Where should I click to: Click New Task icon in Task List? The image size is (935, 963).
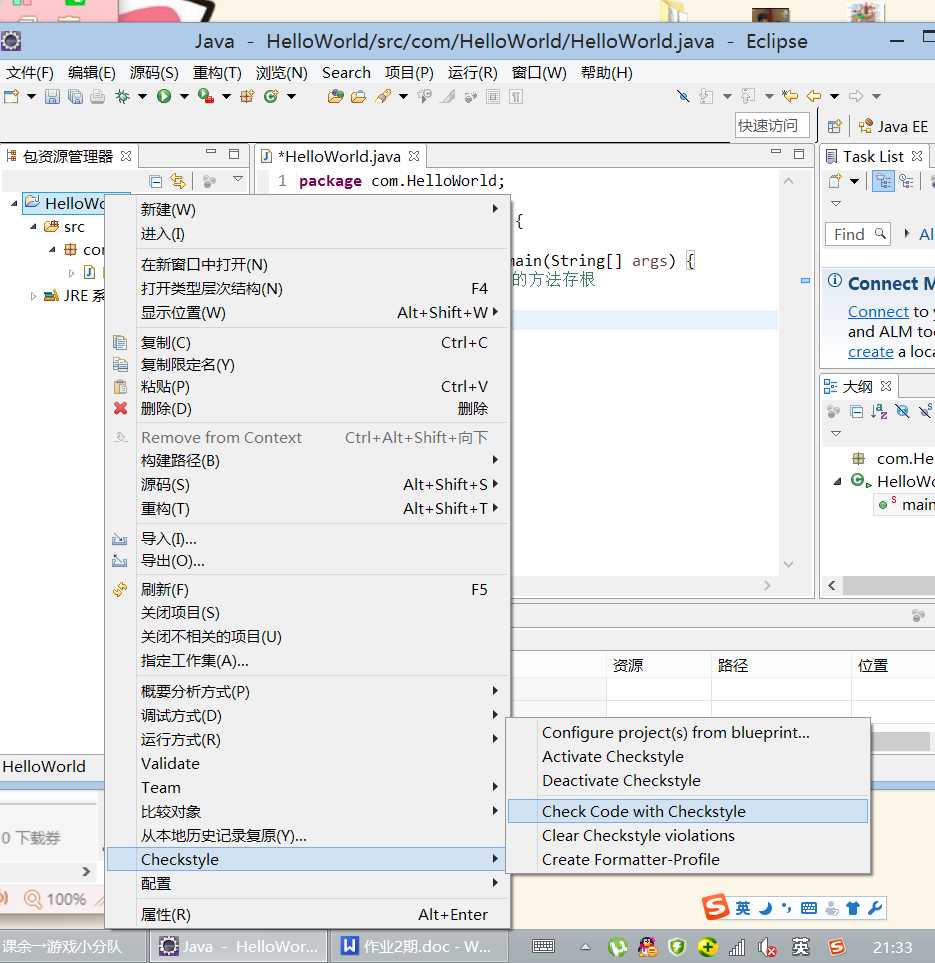point(835,181)
